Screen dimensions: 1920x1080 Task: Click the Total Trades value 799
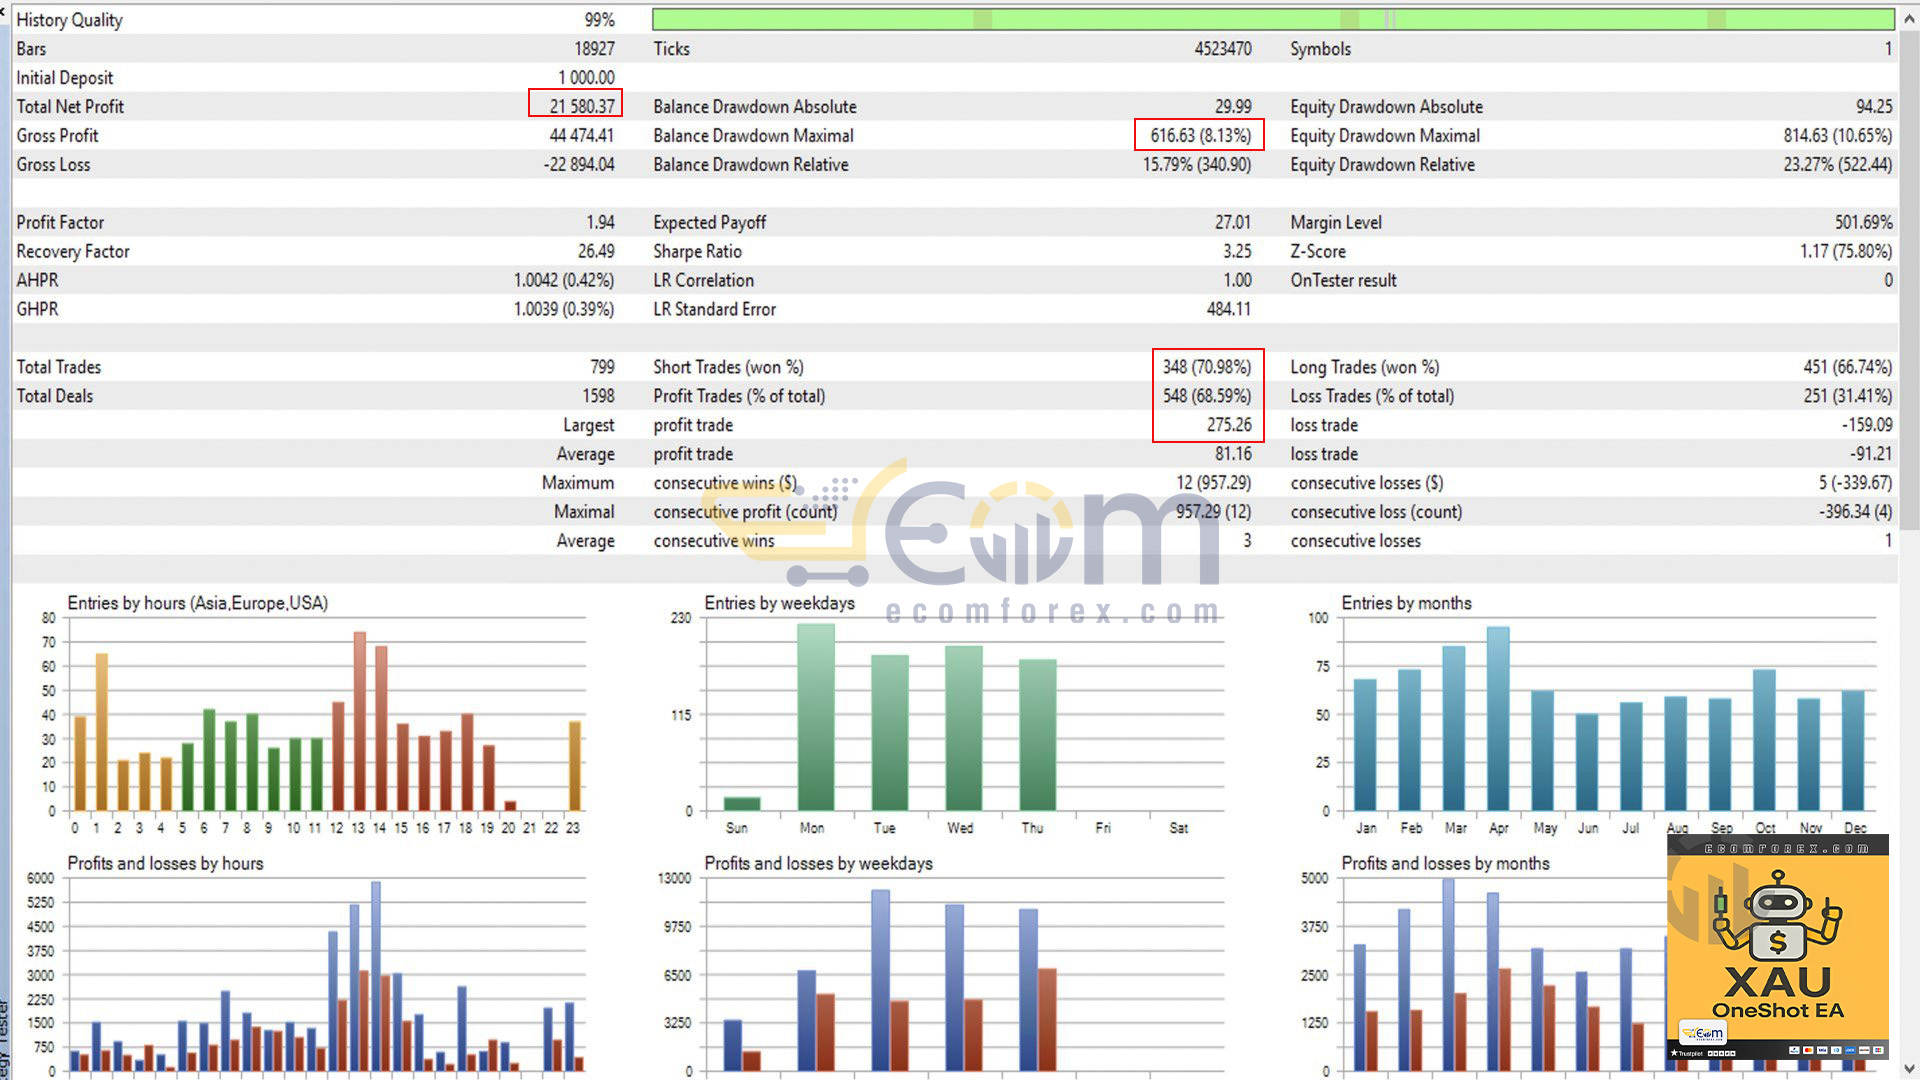[x=602, y=367]
